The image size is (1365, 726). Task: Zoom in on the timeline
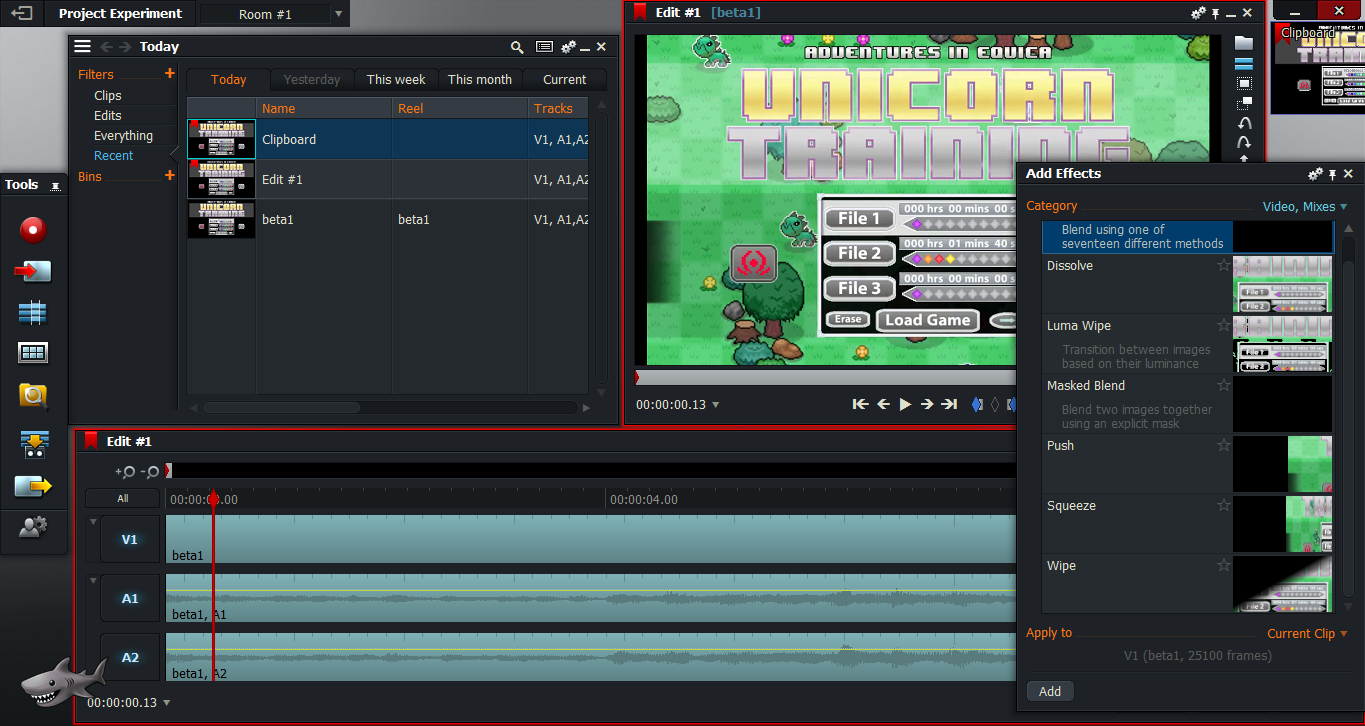(125, 471)
